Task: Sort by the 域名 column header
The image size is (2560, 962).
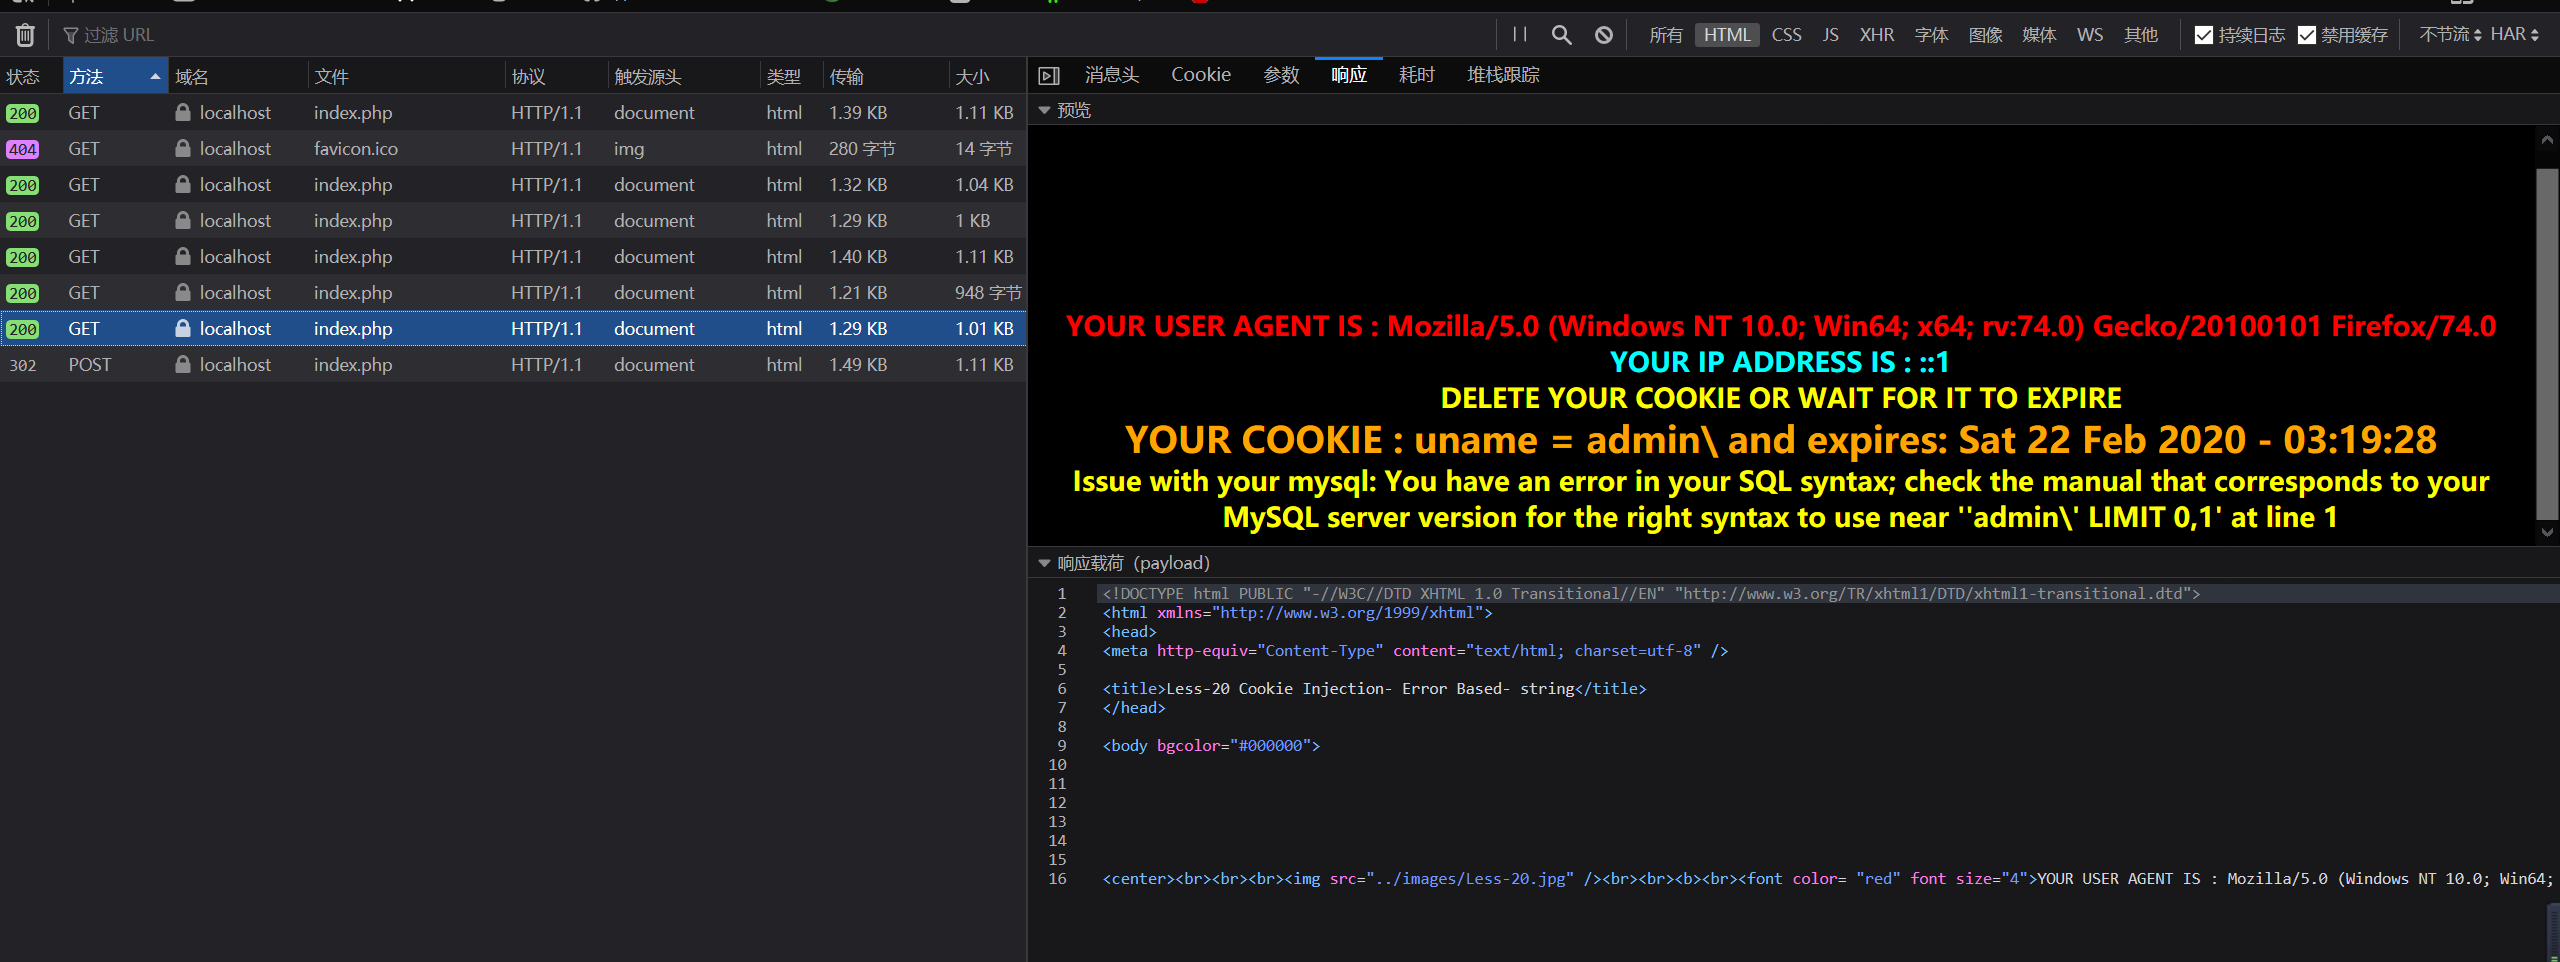Action: tap(238, 76)
